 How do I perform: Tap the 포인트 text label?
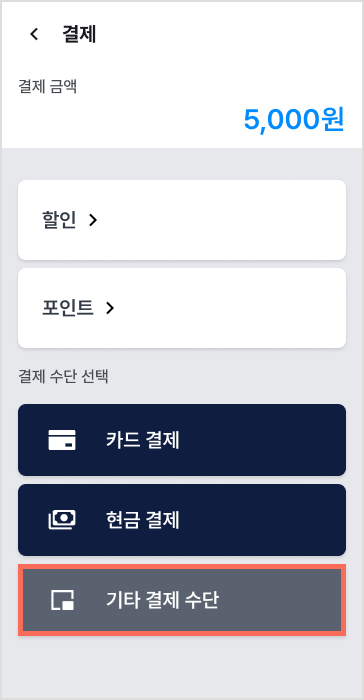68,308
